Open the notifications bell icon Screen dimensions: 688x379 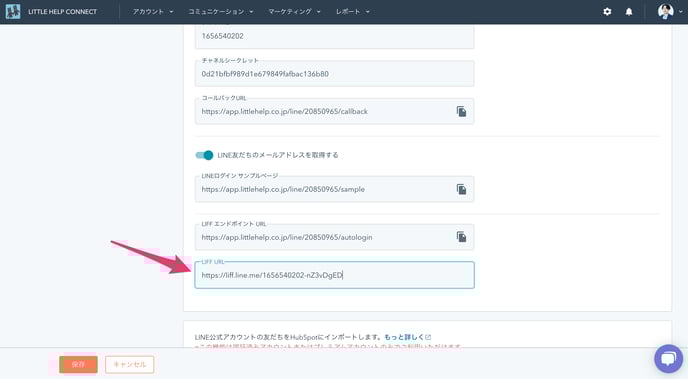pyautogui.click(x=629, y=12)
